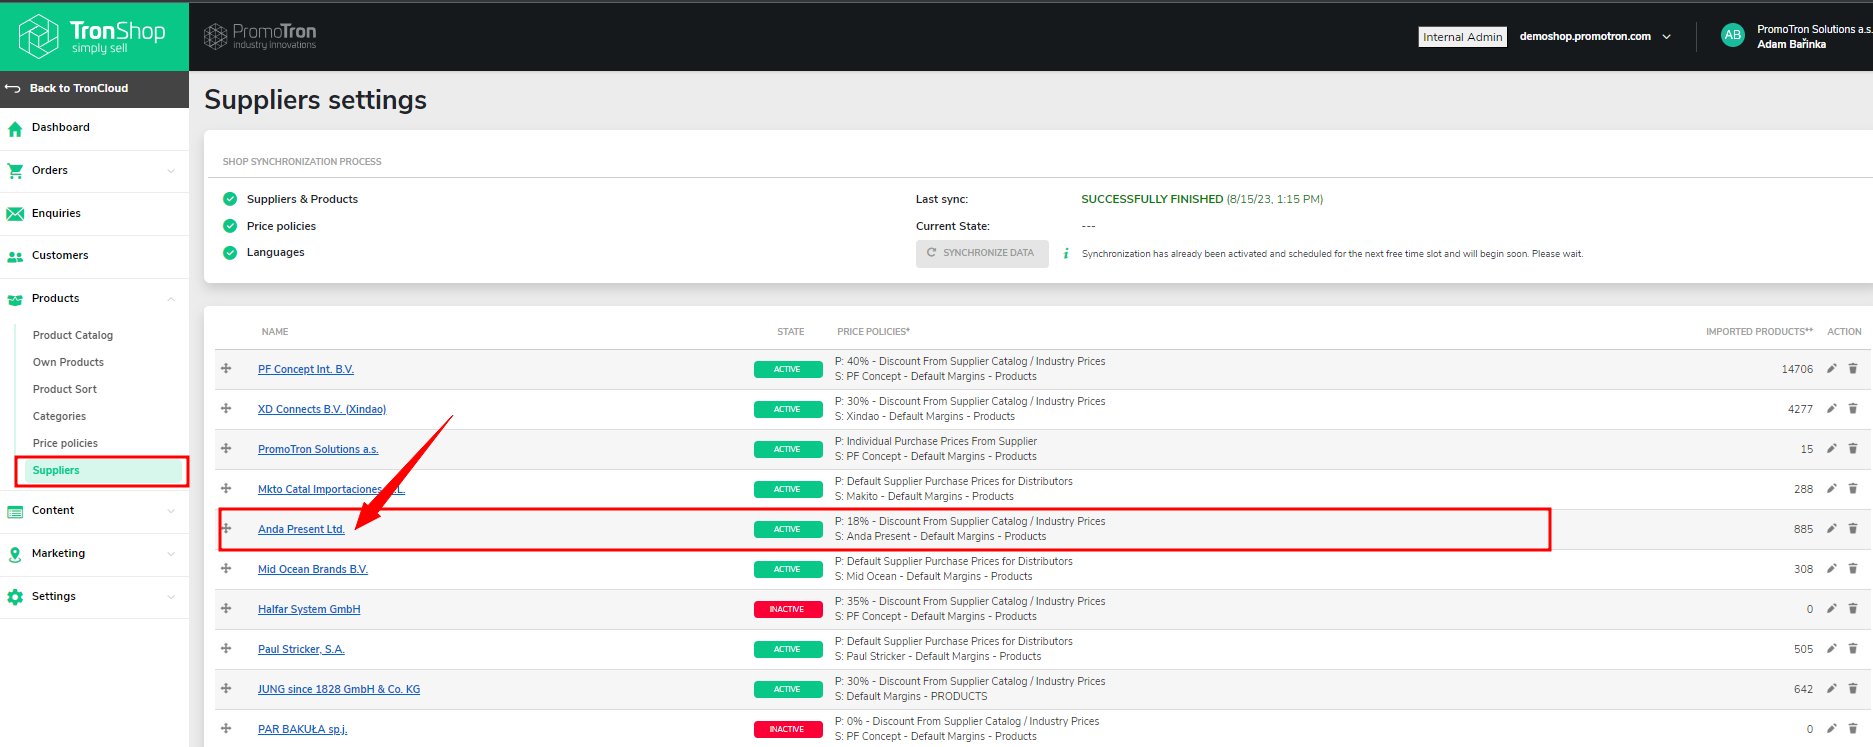Click the Price policies check icon
The width and height of the screenshot is (1873, 747).
(x=230, y=226)
